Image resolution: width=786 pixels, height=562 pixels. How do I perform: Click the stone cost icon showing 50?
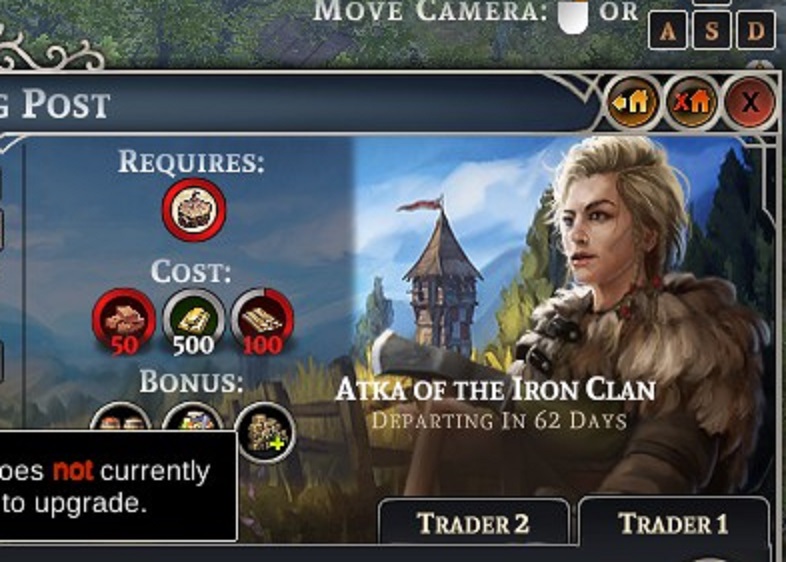[x=124, y=321]
